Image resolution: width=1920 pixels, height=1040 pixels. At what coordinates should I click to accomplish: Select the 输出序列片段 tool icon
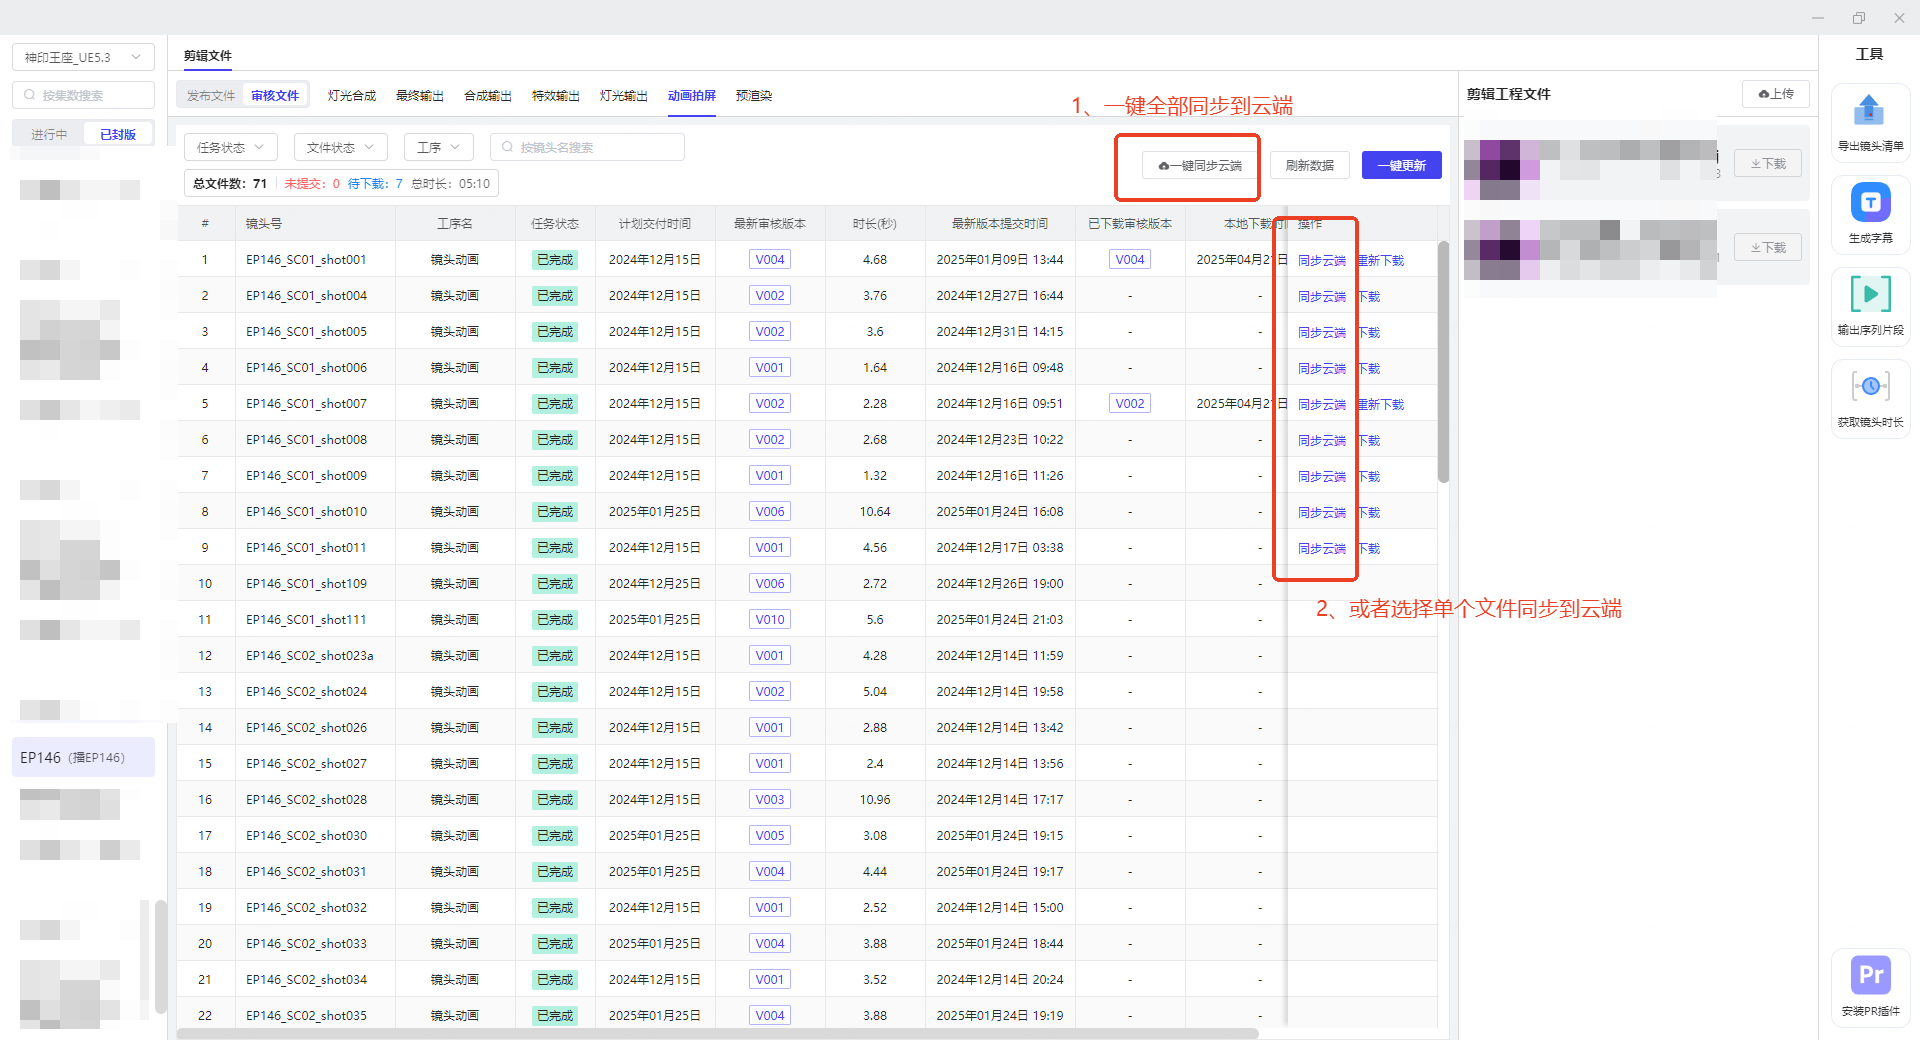tap(1870, 294)
